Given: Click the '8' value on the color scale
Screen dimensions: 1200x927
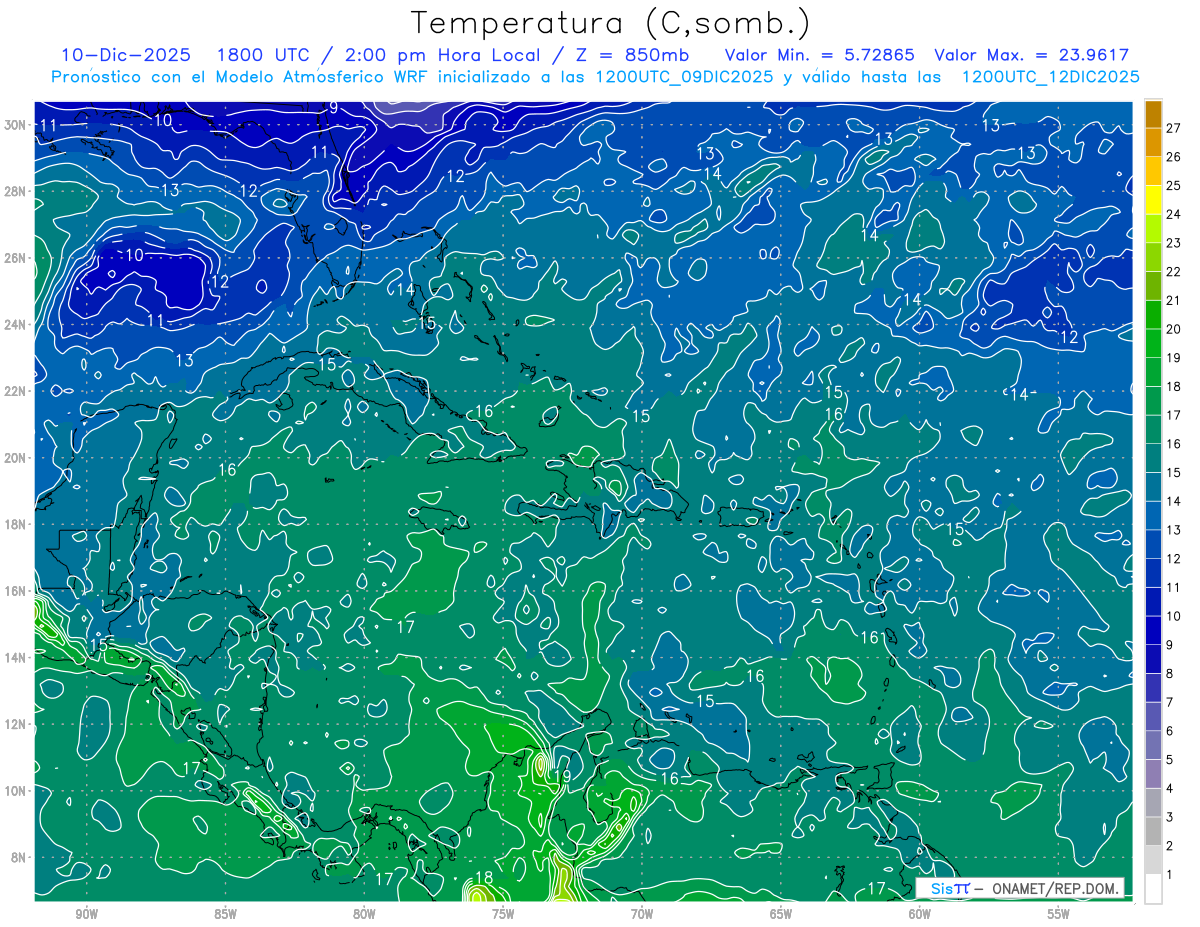Looking at the screenshot, I should coord(1171,674).
